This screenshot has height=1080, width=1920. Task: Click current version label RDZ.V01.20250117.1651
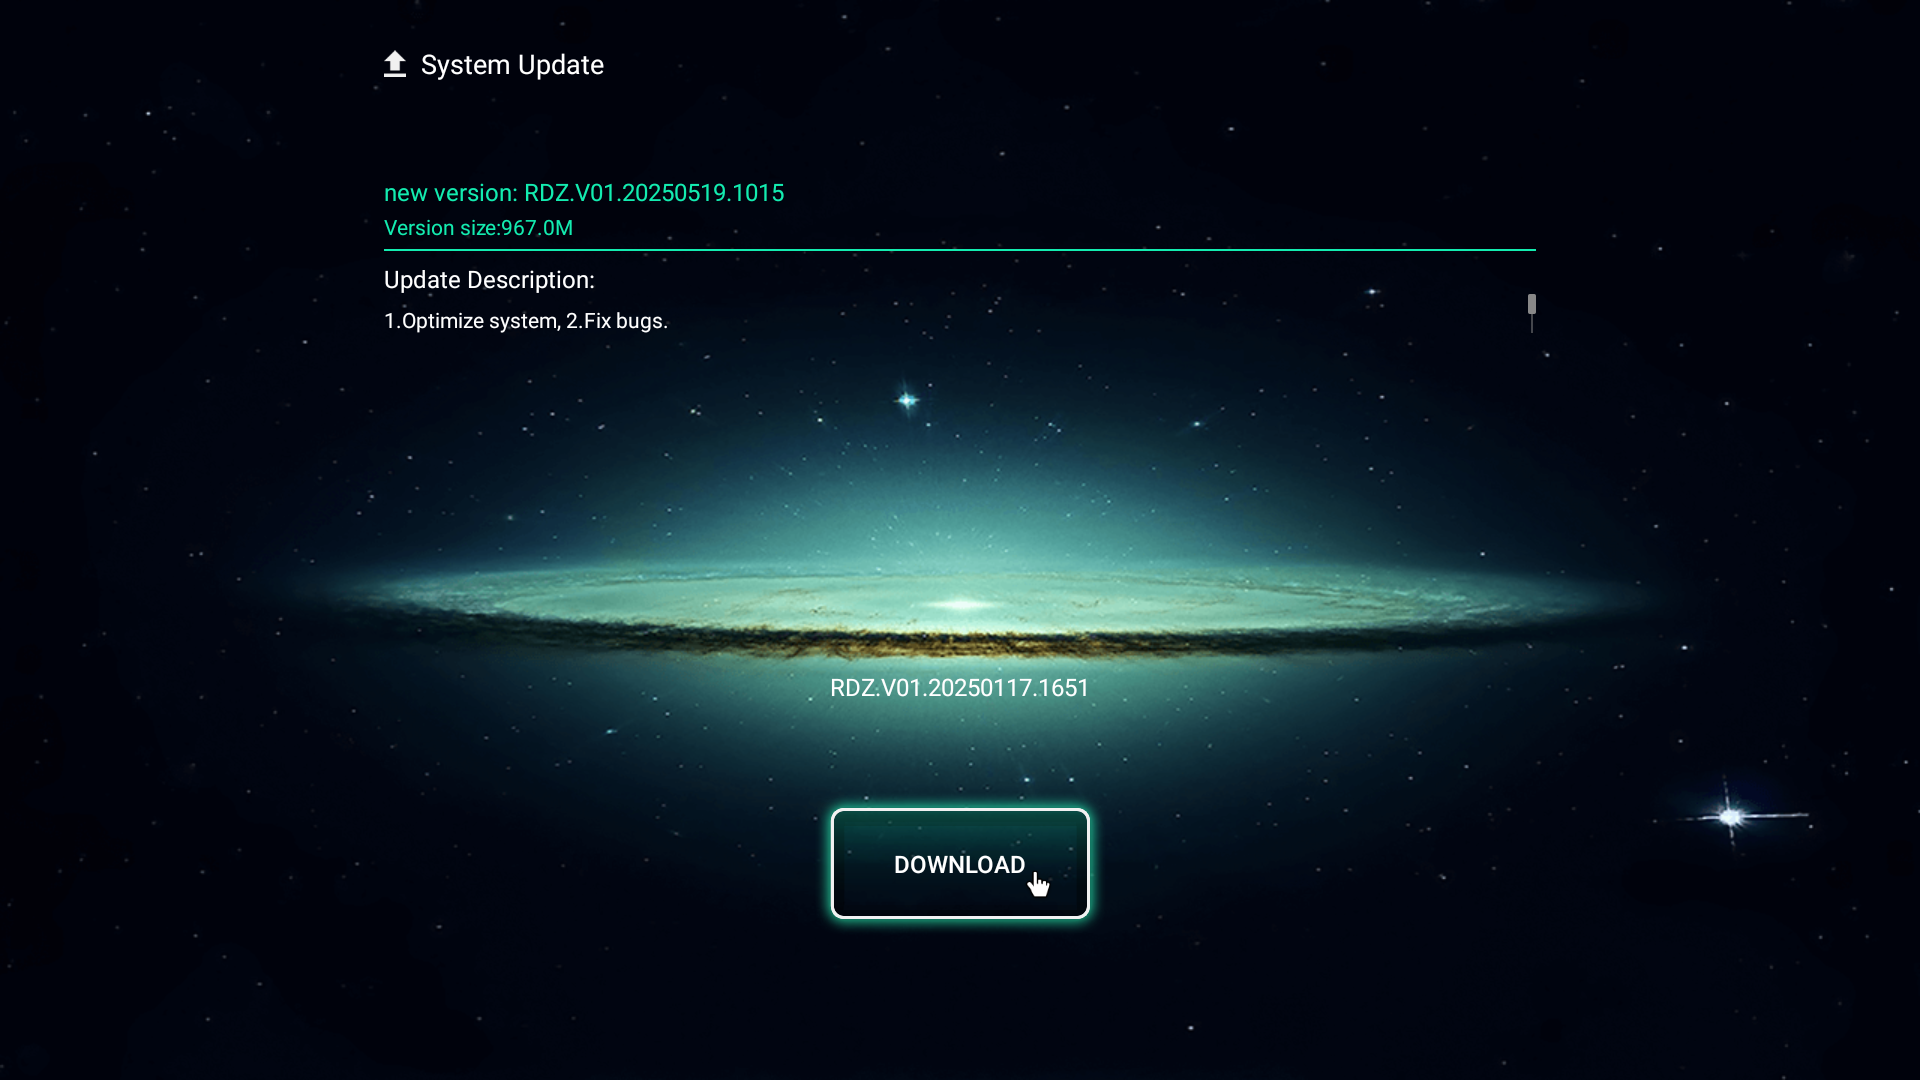pyautogui.click(x=959, y=688)
